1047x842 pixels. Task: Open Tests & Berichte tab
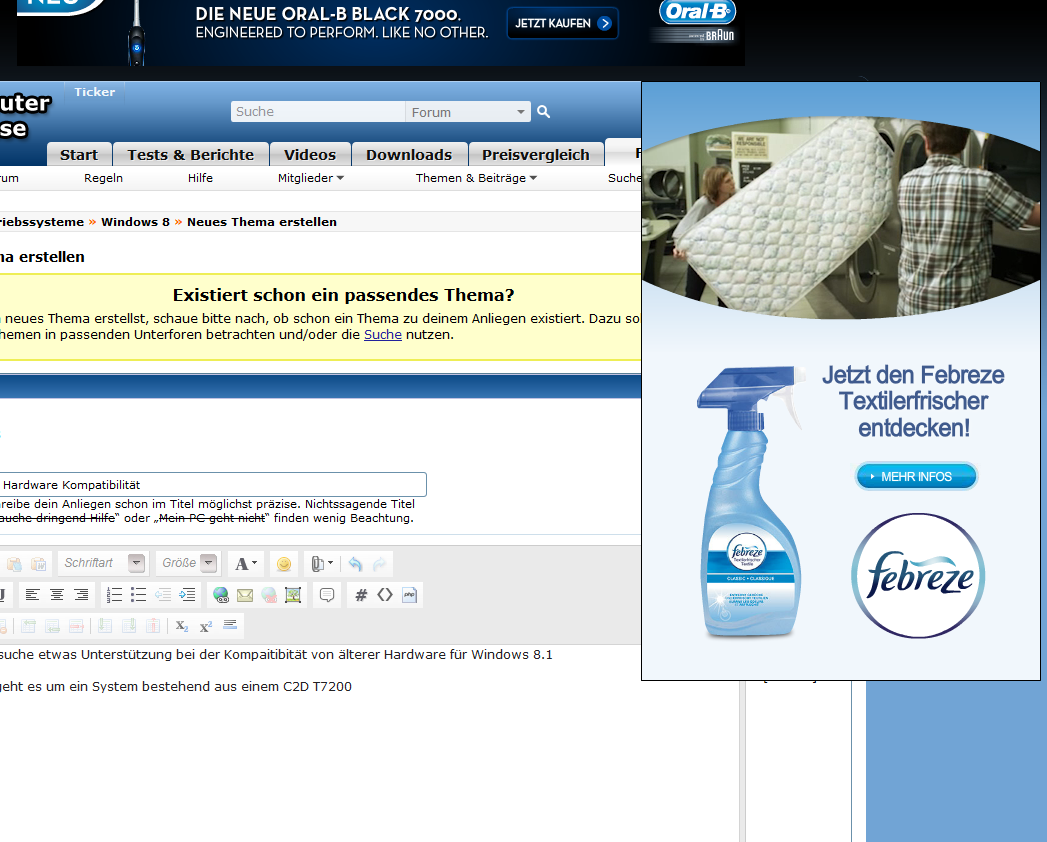click(190, 155)
